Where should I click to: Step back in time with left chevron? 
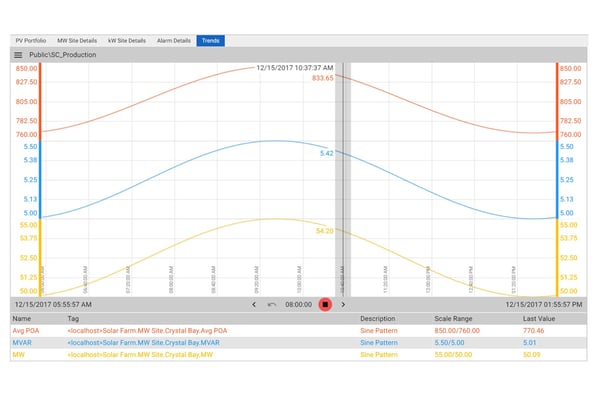coord(254,305)
